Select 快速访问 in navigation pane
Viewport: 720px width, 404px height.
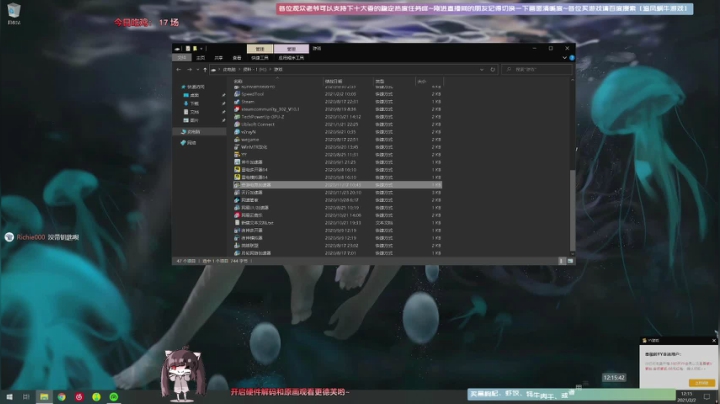[196, 87]
